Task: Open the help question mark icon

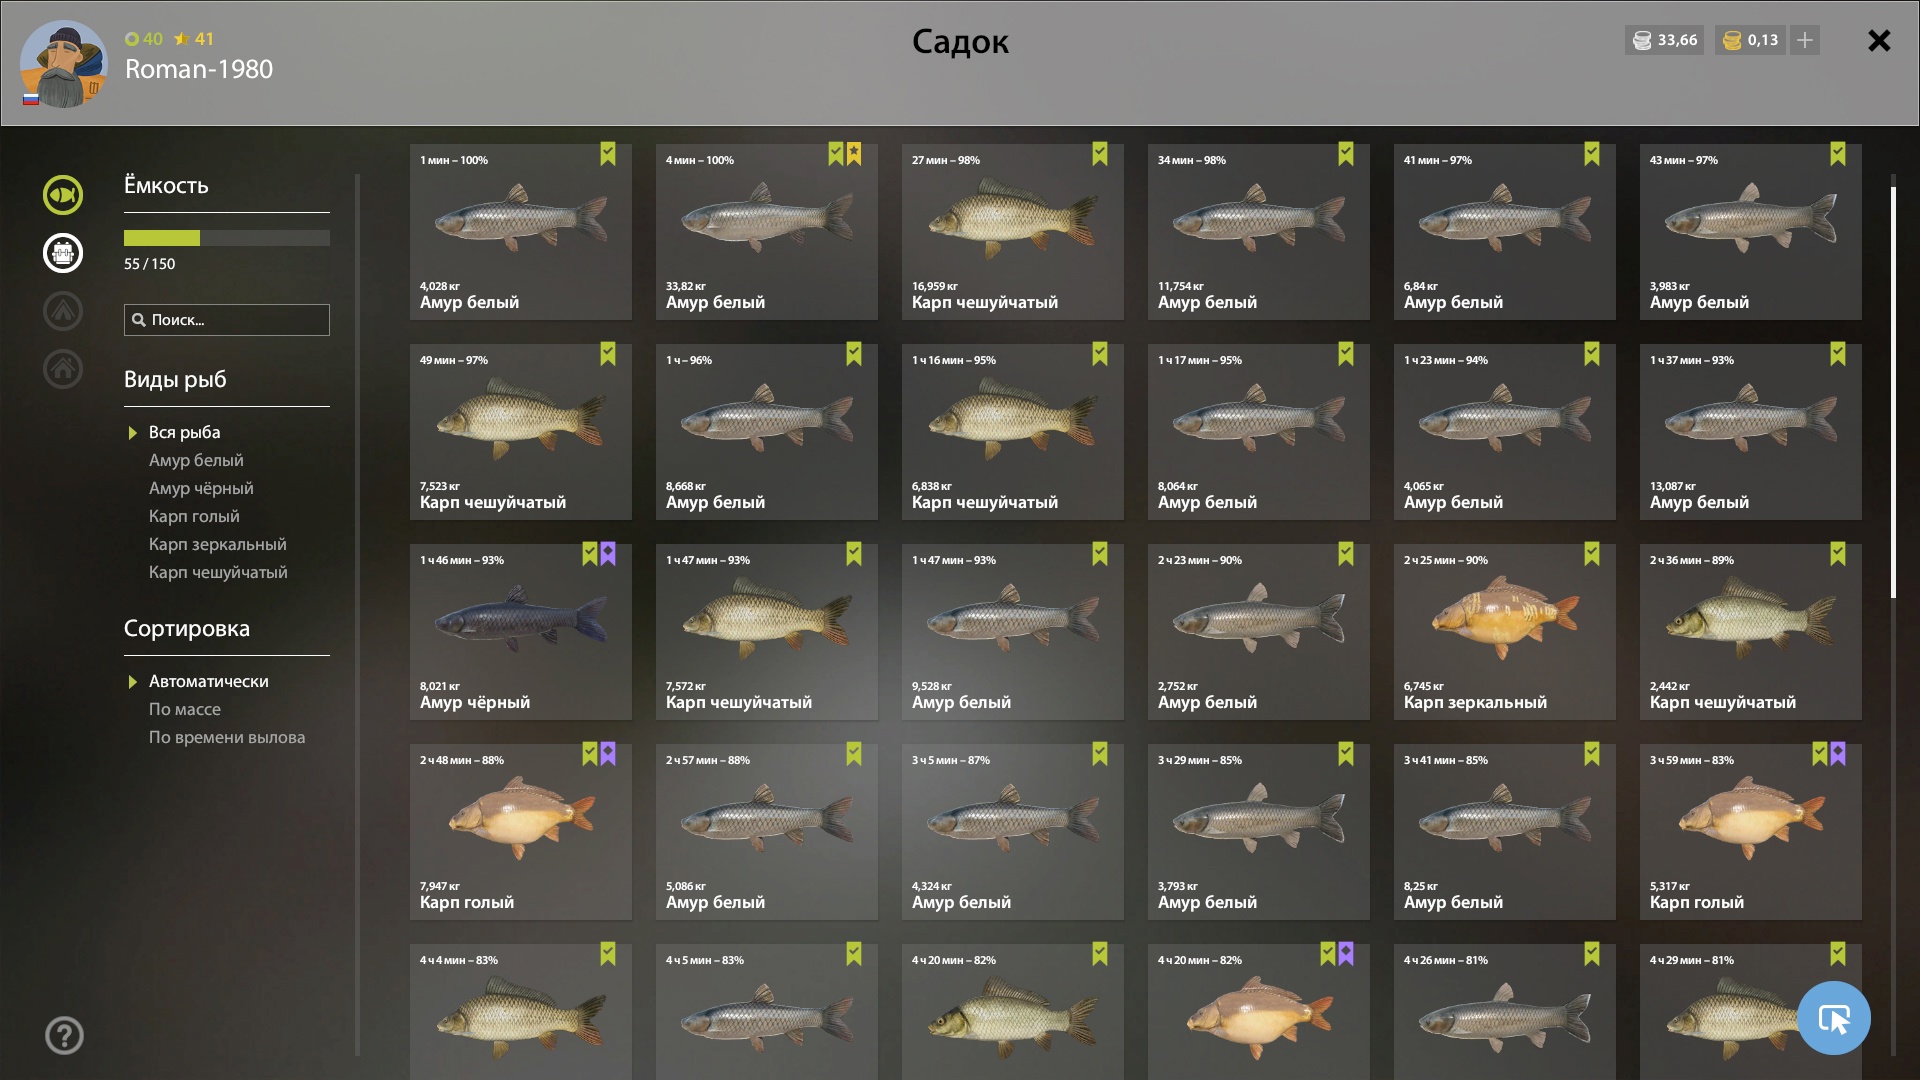Action: point(64,1035)
